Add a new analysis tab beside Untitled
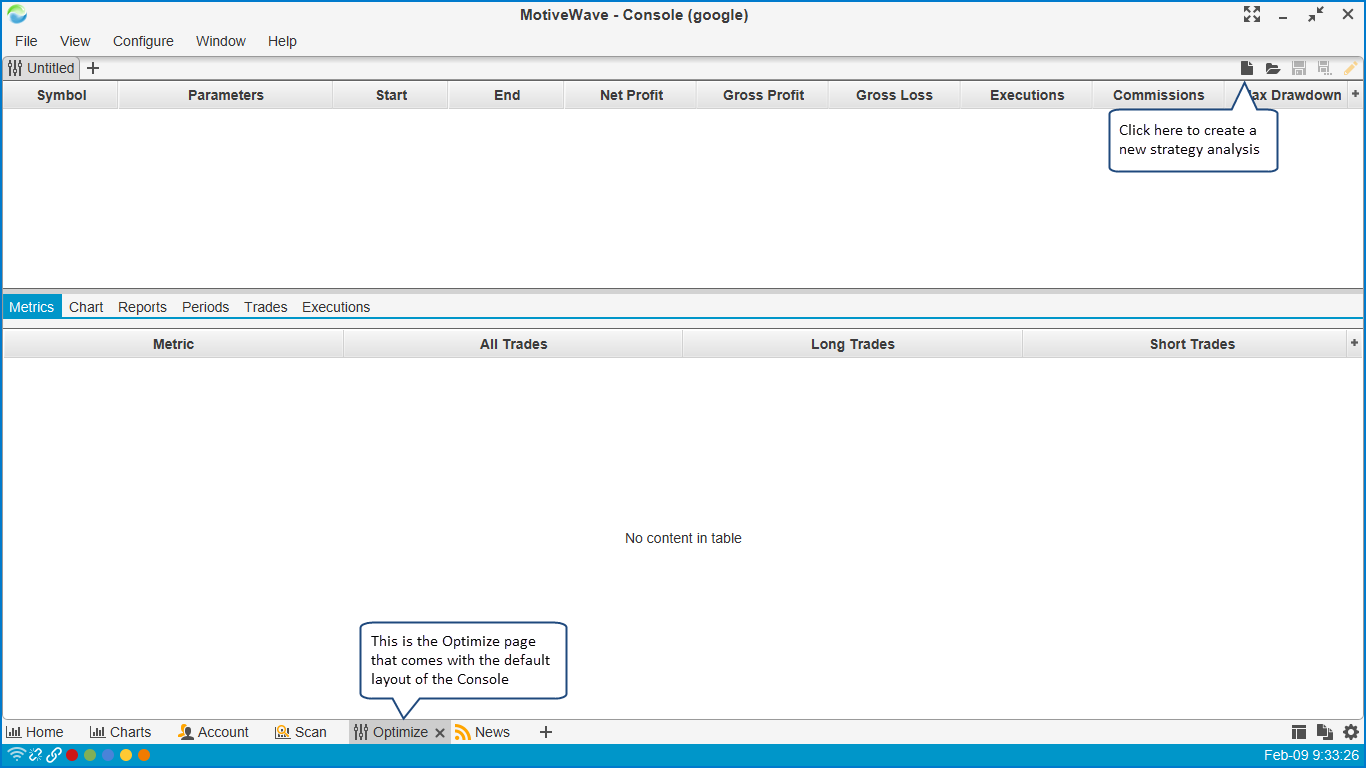Screen dimensions: 1366x768 93,68
